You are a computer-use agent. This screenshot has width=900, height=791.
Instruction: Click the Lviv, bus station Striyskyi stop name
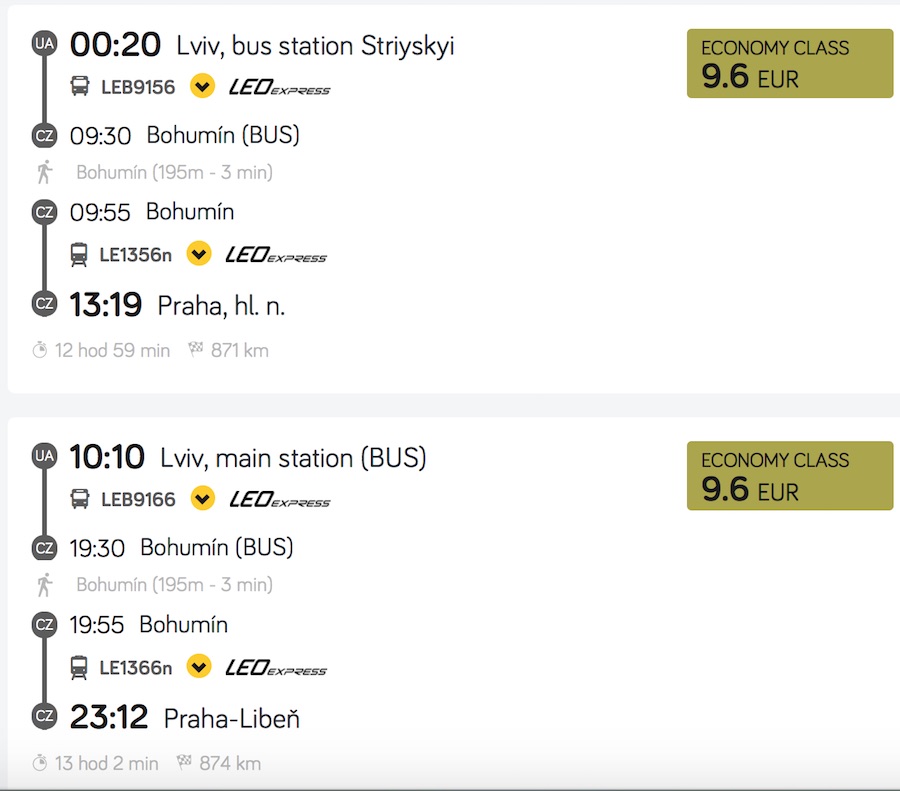(315, 46)
